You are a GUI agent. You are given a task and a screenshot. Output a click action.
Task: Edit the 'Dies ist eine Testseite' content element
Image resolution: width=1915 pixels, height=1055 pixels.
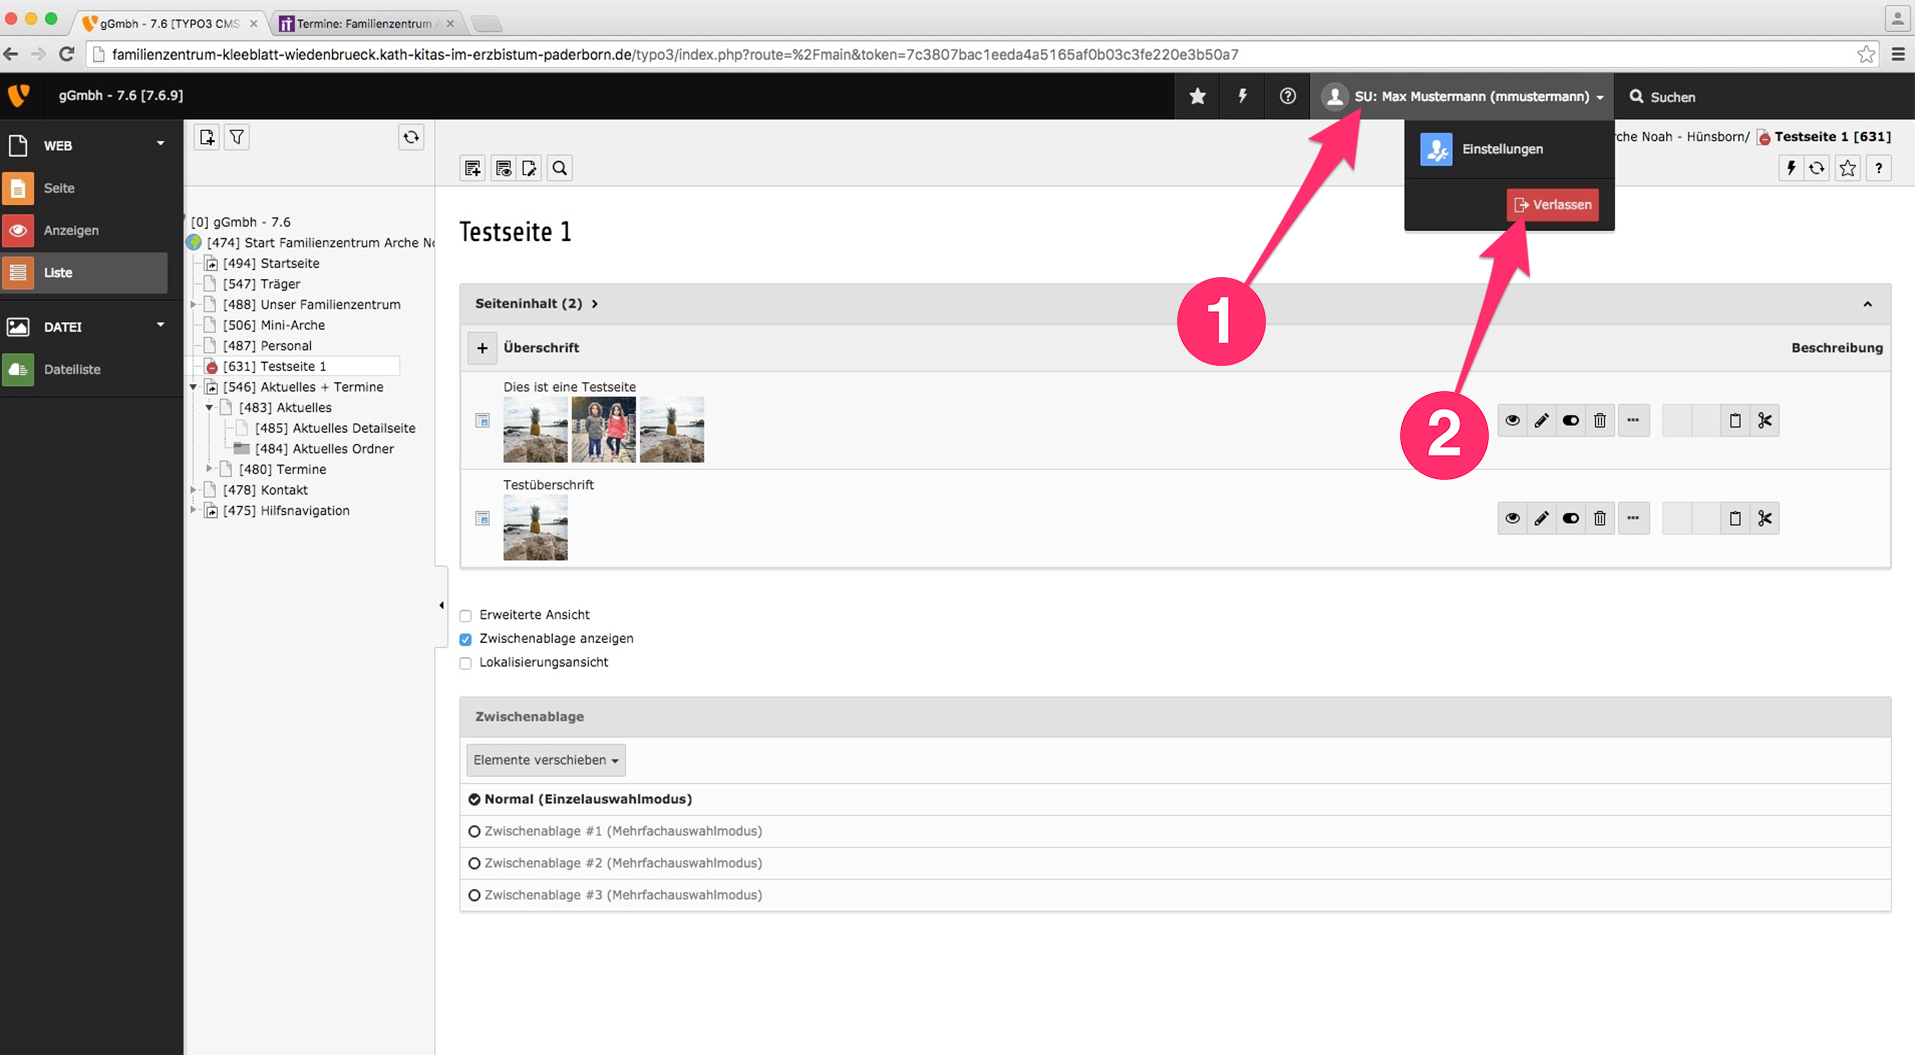point(1541,421)
